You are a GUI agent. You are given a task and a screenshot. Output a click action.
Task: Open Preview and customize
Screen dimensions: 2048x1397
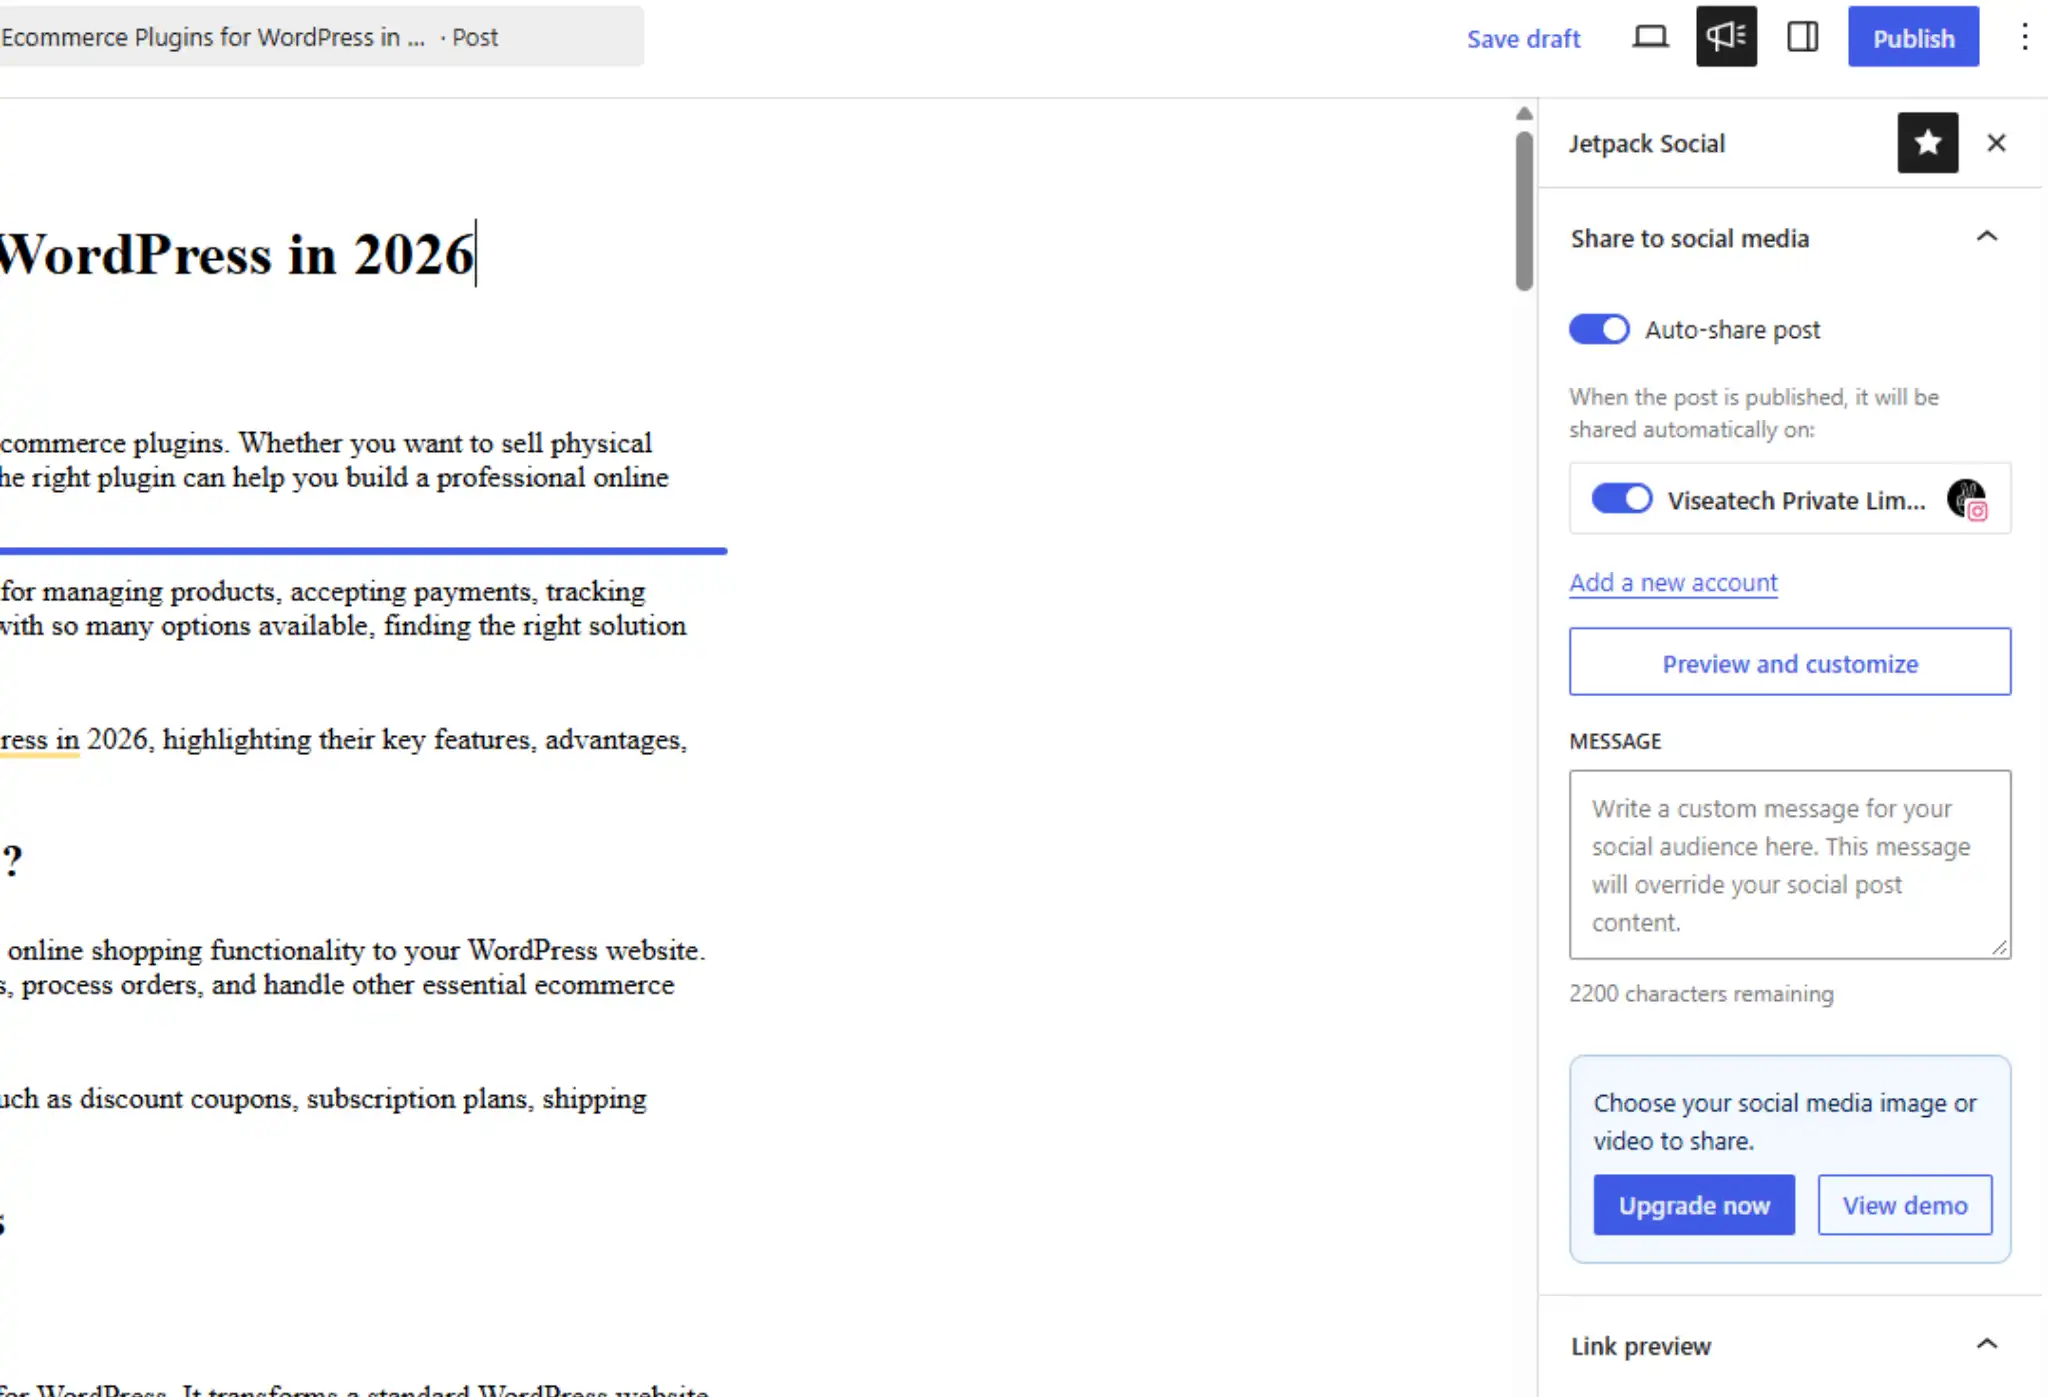[x=1789, y=662]
